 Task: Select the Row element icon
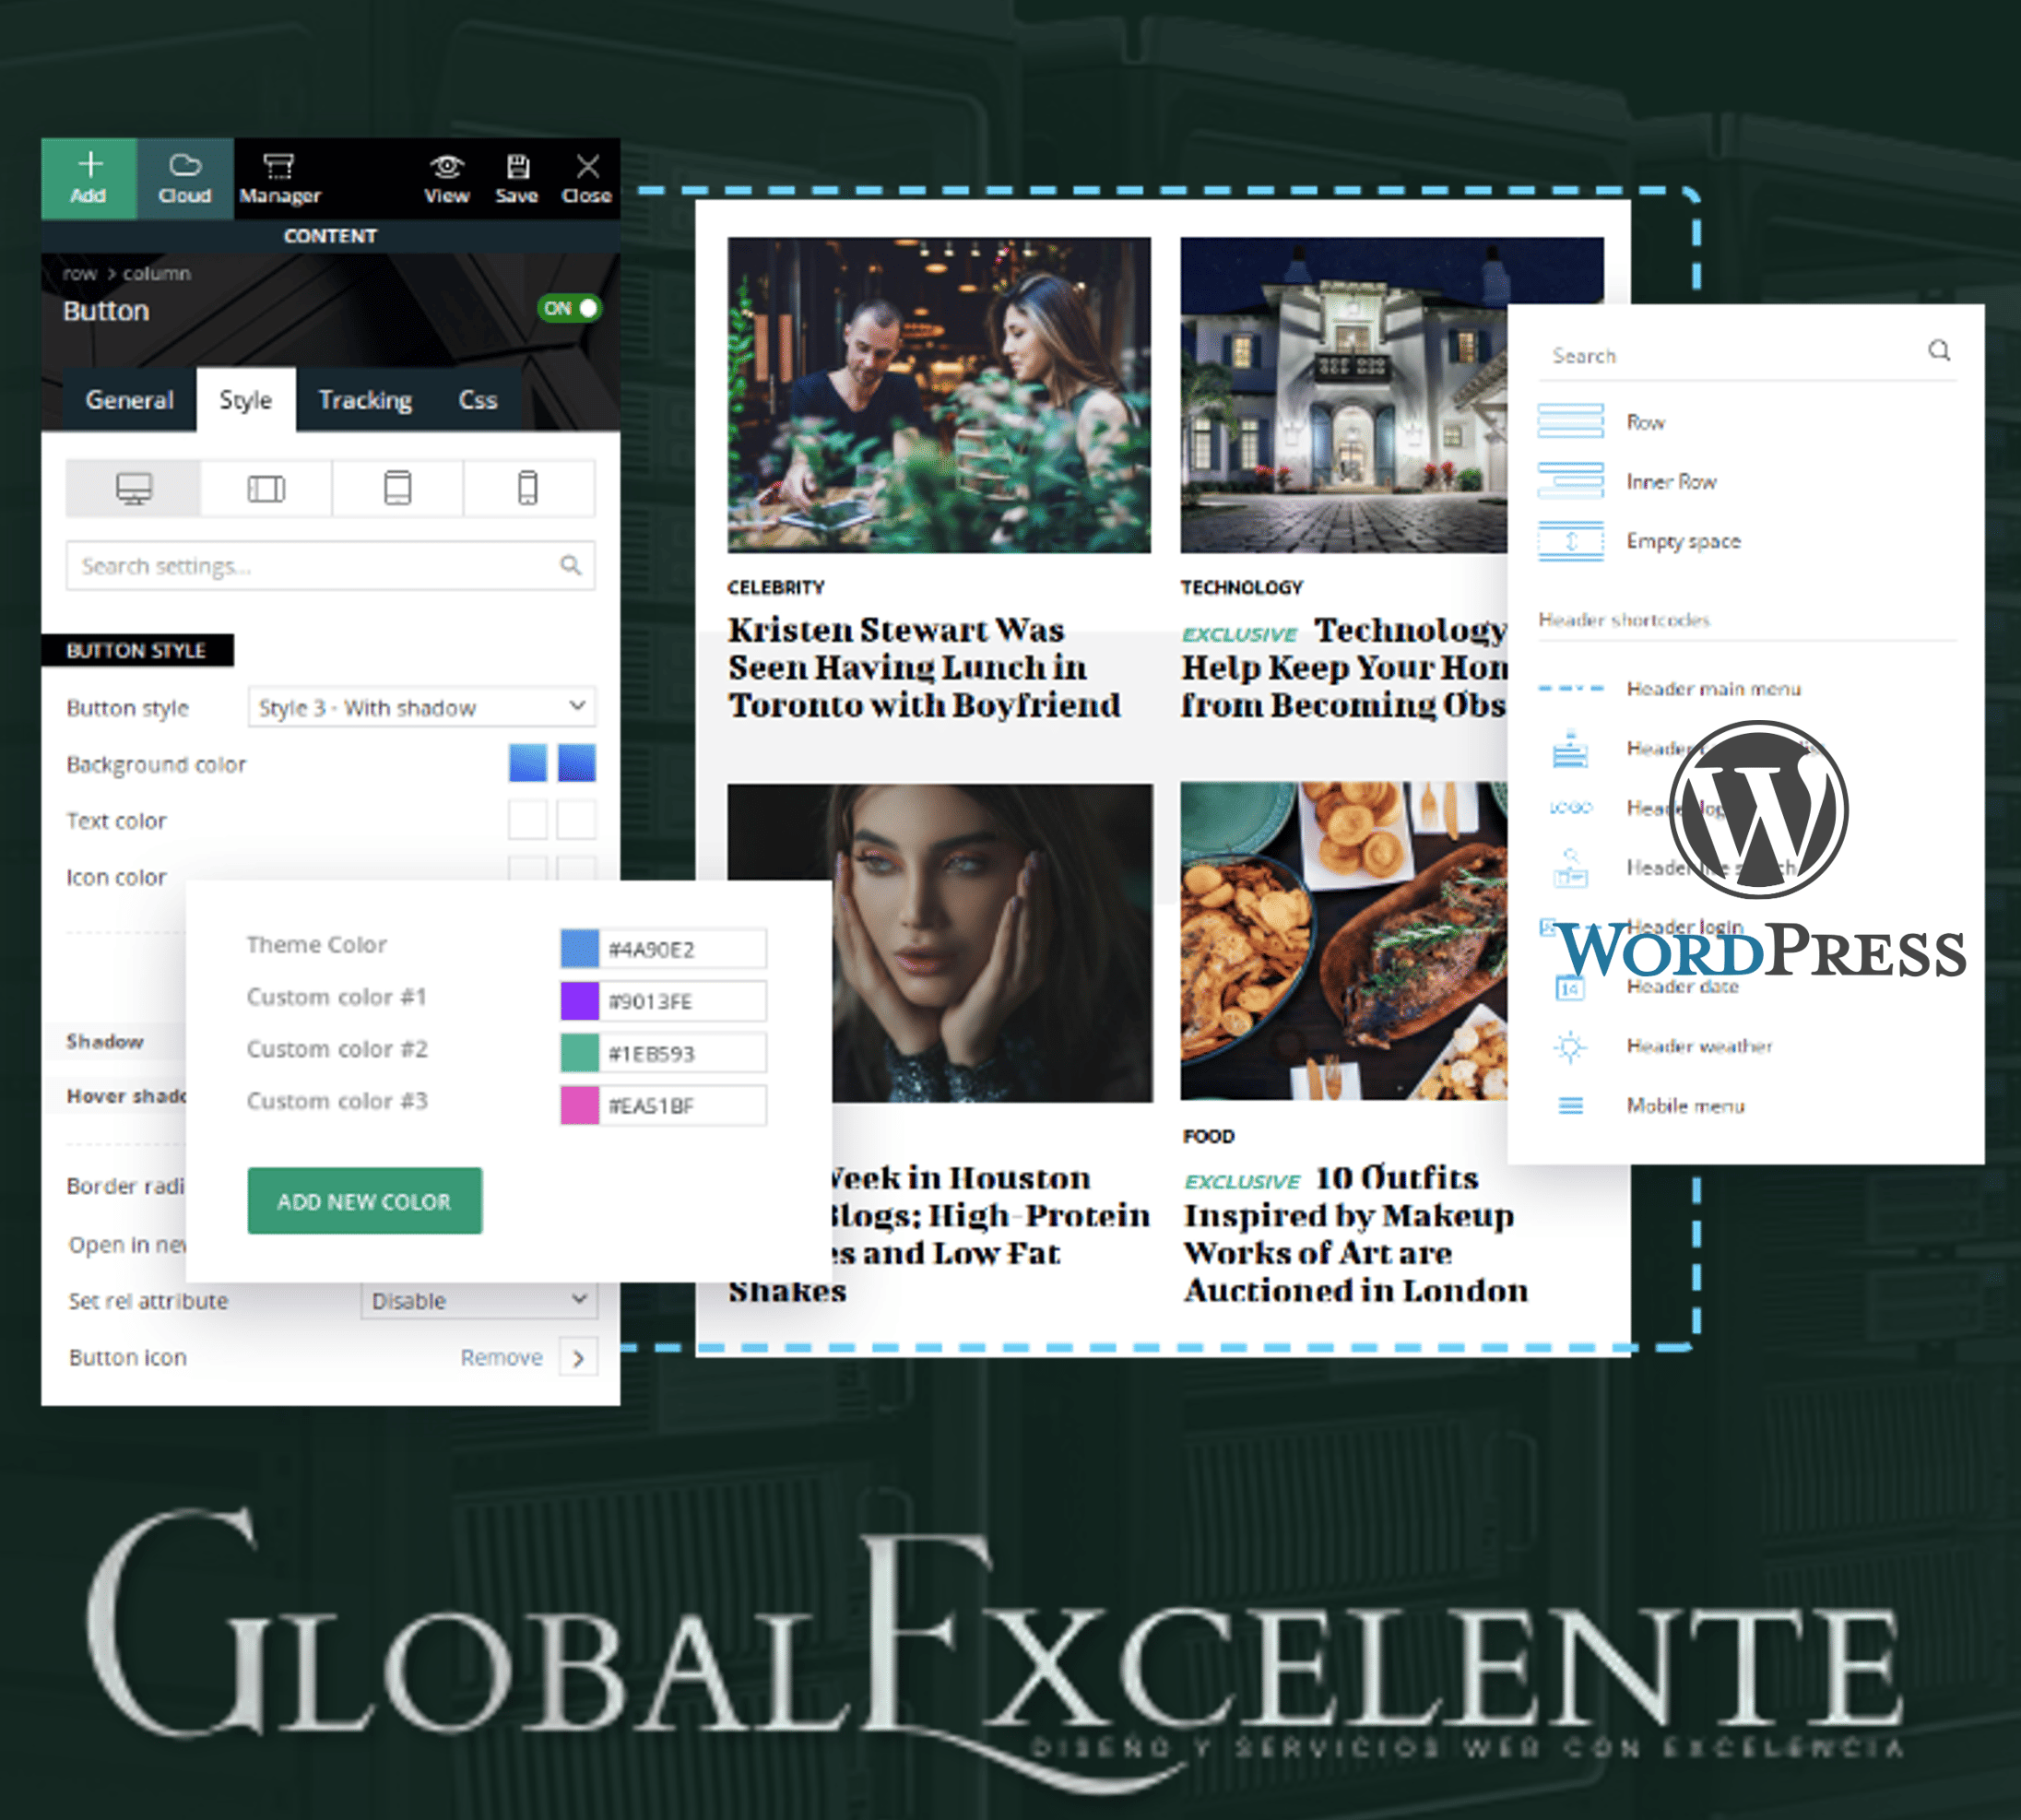(x=1571, y=421)
